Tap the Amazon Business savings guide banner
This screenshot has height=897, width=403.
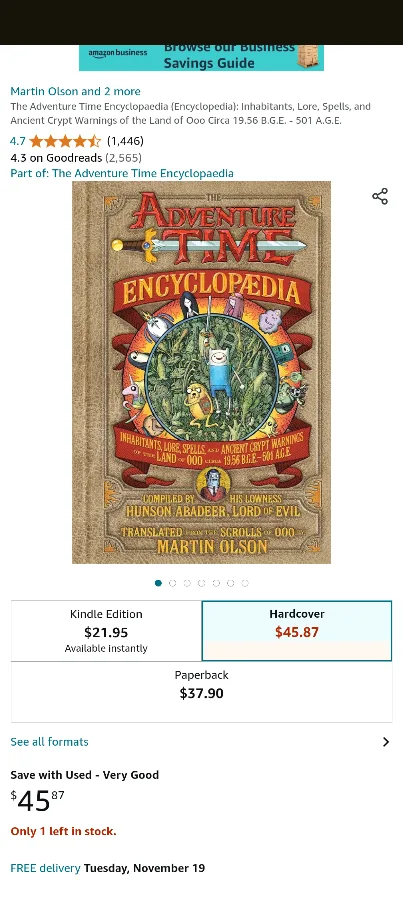point(202,58)
